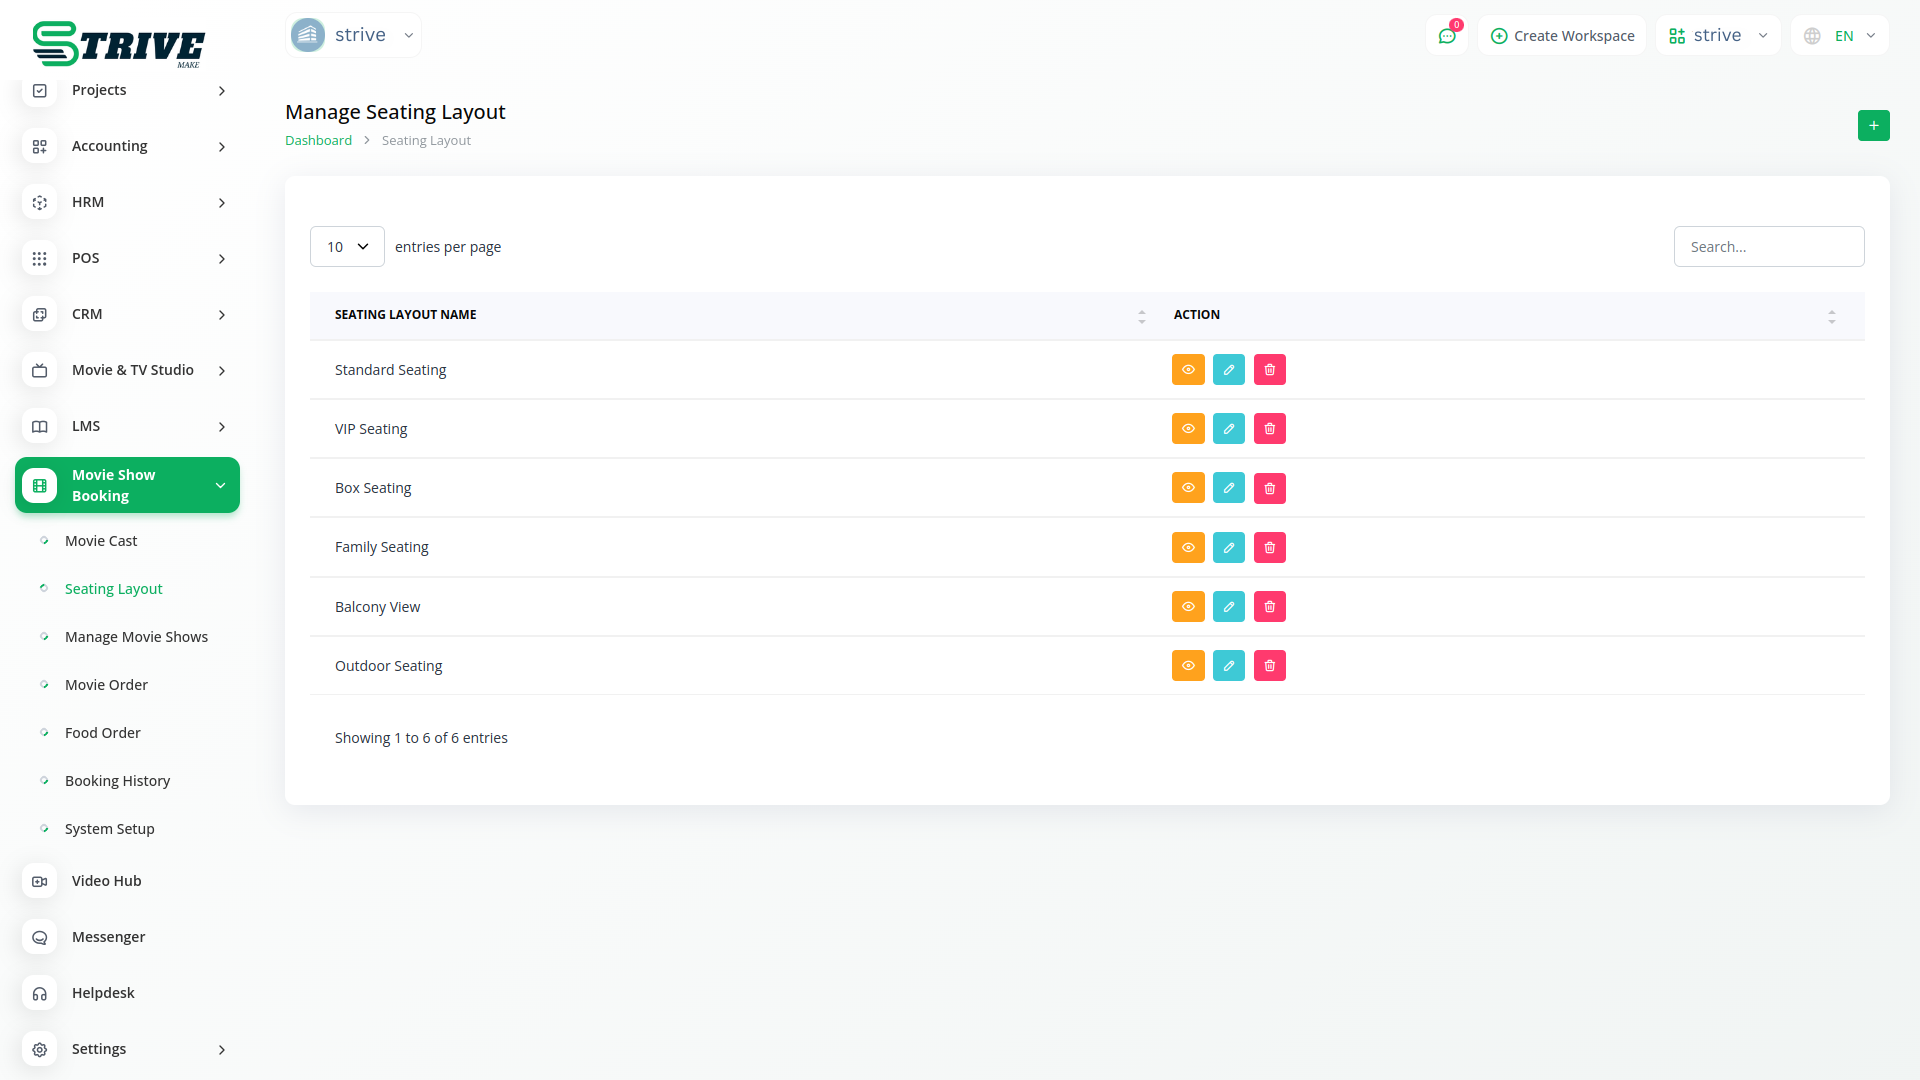This screenshot has width=1920, height=1080.
Task: Open the Helpdesk headset icon
Action: (40, 993)
